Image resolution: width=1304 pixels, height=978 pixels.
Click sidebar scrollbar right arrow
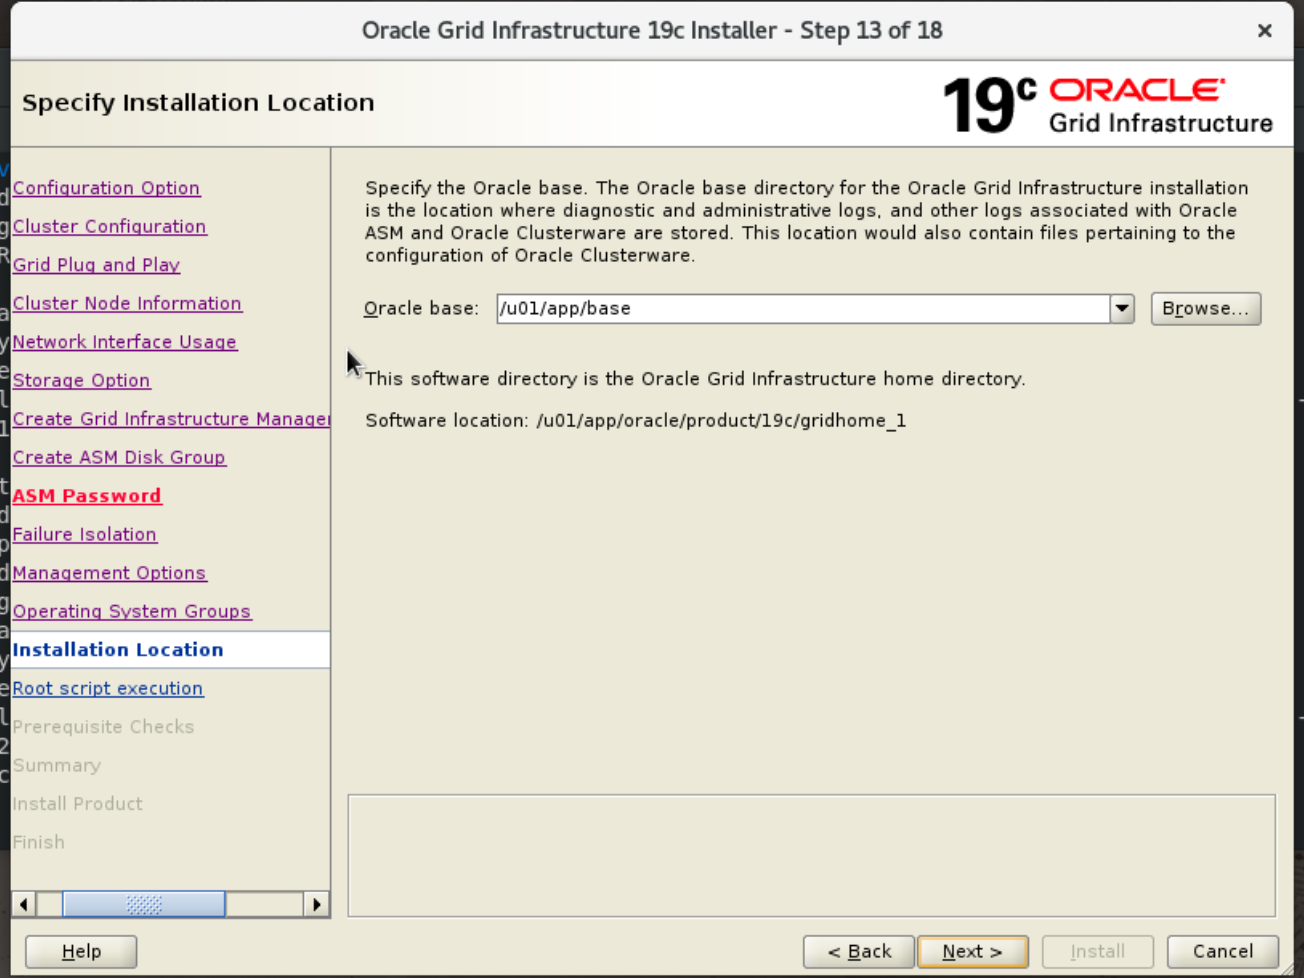316,904
